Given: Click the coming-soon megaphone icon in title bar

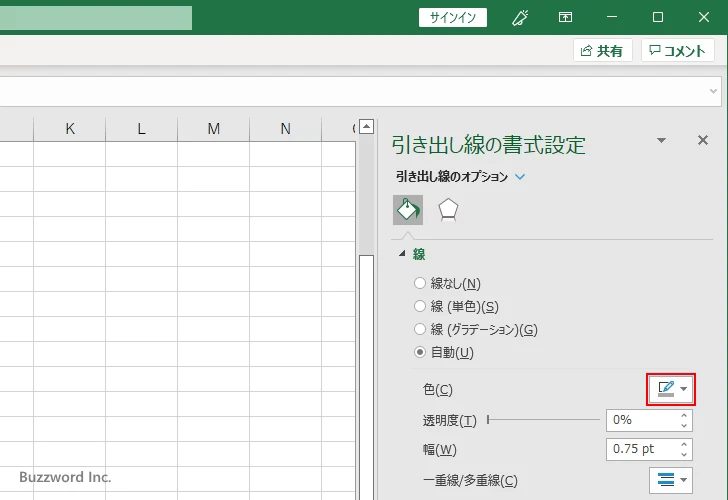Looking at the screenshot, I should click(x=520, y=18).
